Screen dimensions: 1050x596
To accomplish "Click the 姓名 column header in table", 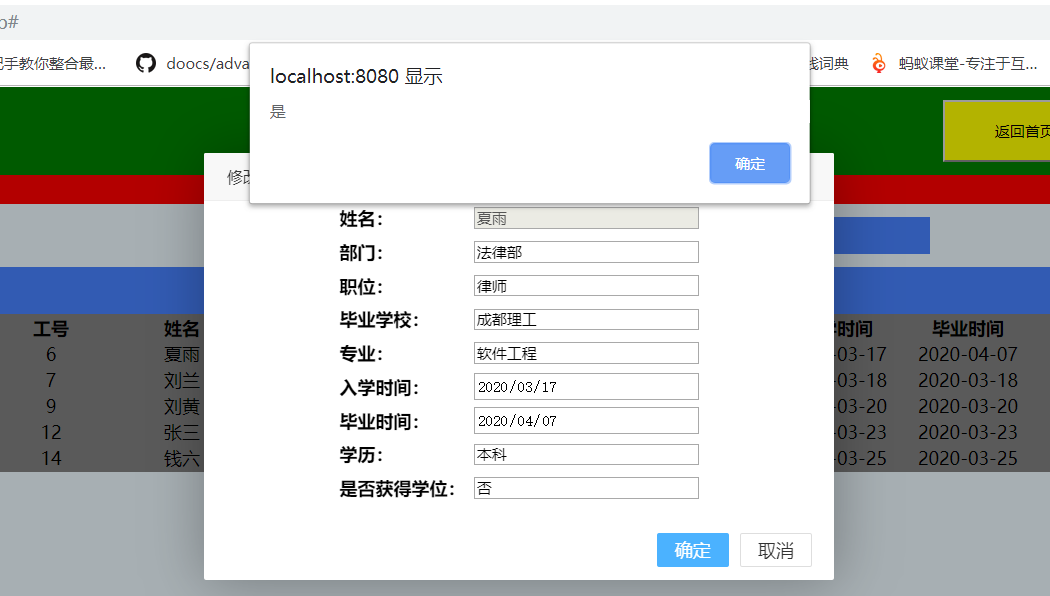I will [182, 329].
